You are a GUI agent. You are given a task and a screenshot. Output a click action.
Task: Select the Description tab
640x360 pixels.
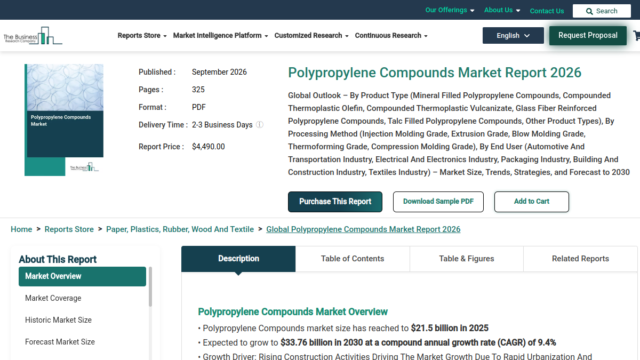(238, 259)
